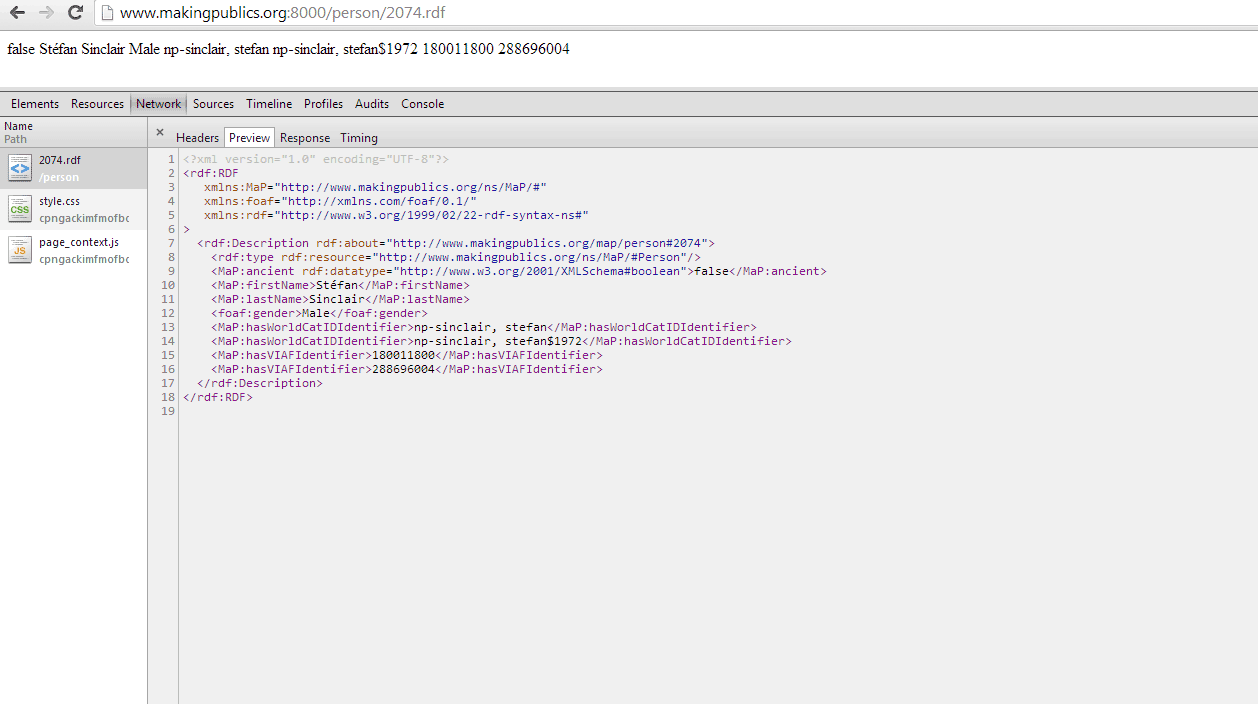Close the request details pane
The width and height of the screenshot is (1258, 704).
click(x=159, y=132)
